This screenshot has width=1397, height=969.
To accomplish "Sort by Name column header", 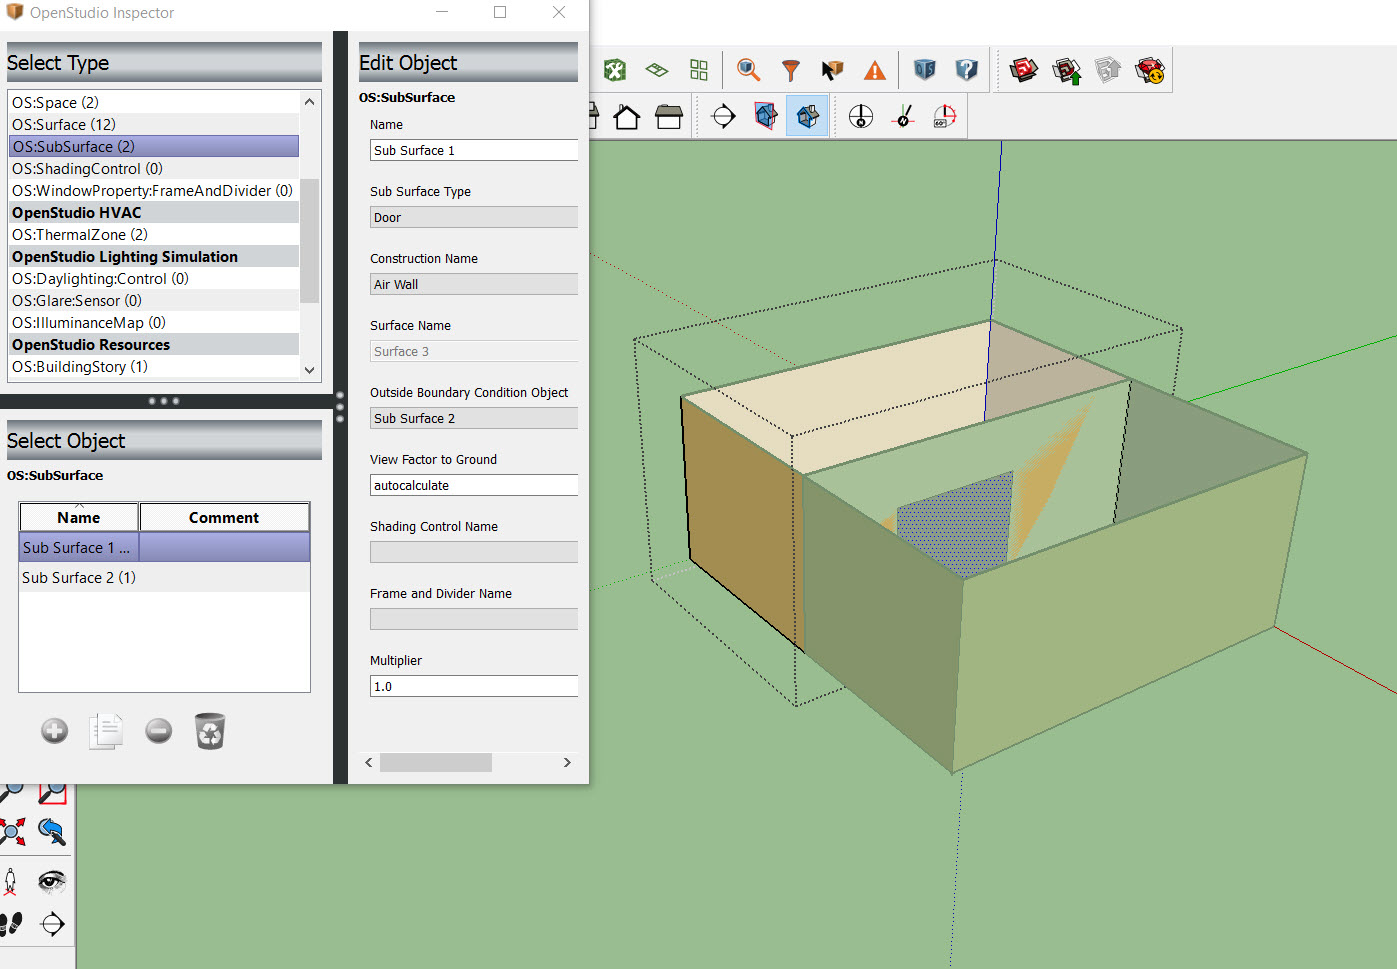I will pos(79,517).
